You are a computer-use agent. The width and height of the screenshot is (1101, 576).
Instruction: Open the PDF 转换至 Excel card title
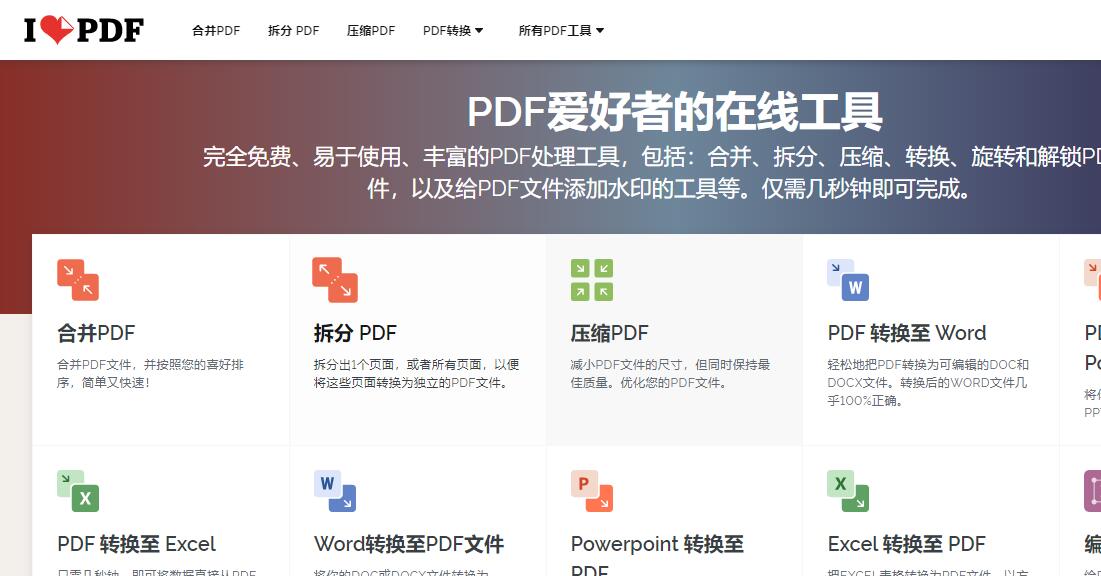pos(136,544)
